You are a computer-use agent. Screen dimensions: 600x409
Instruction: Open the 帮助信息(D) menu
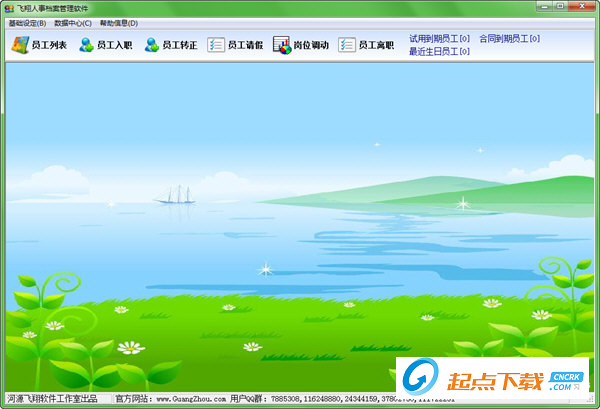(119, 23)
